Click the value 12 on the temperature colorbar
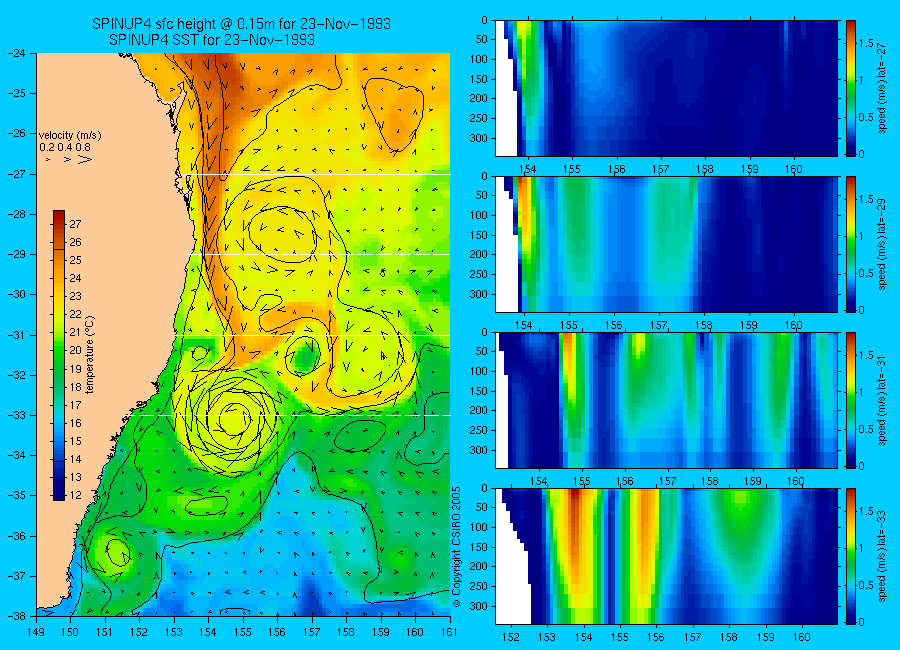This screenshot has height=650, width=900. coord(75,495)
